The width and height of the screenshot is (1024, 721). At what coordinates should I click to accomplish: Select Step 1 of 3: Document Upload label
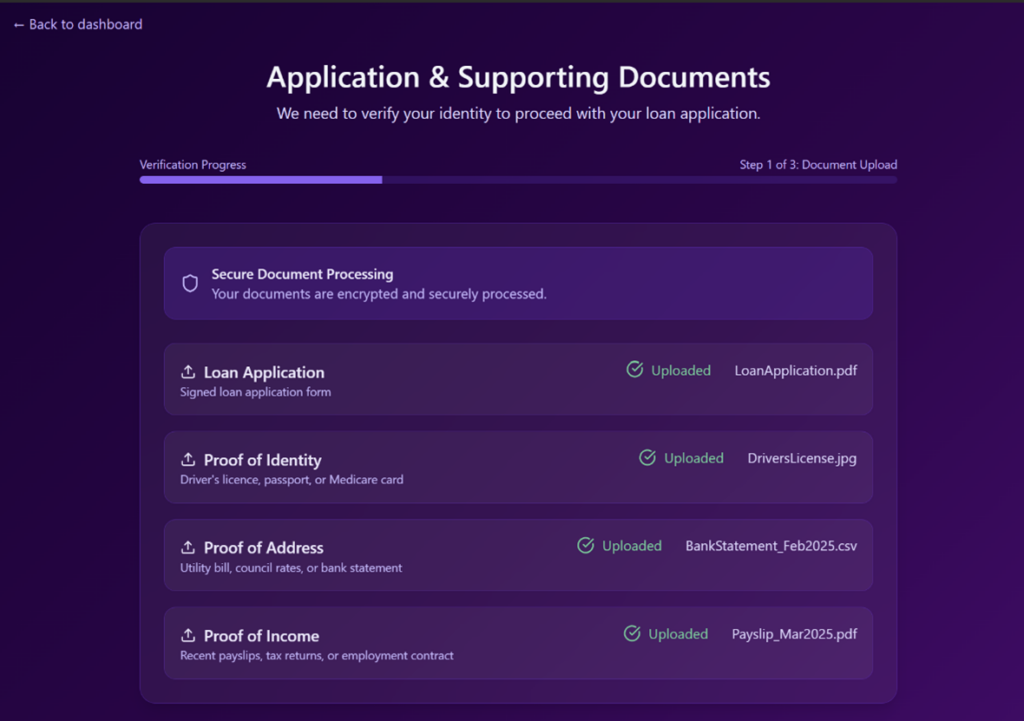818,164
